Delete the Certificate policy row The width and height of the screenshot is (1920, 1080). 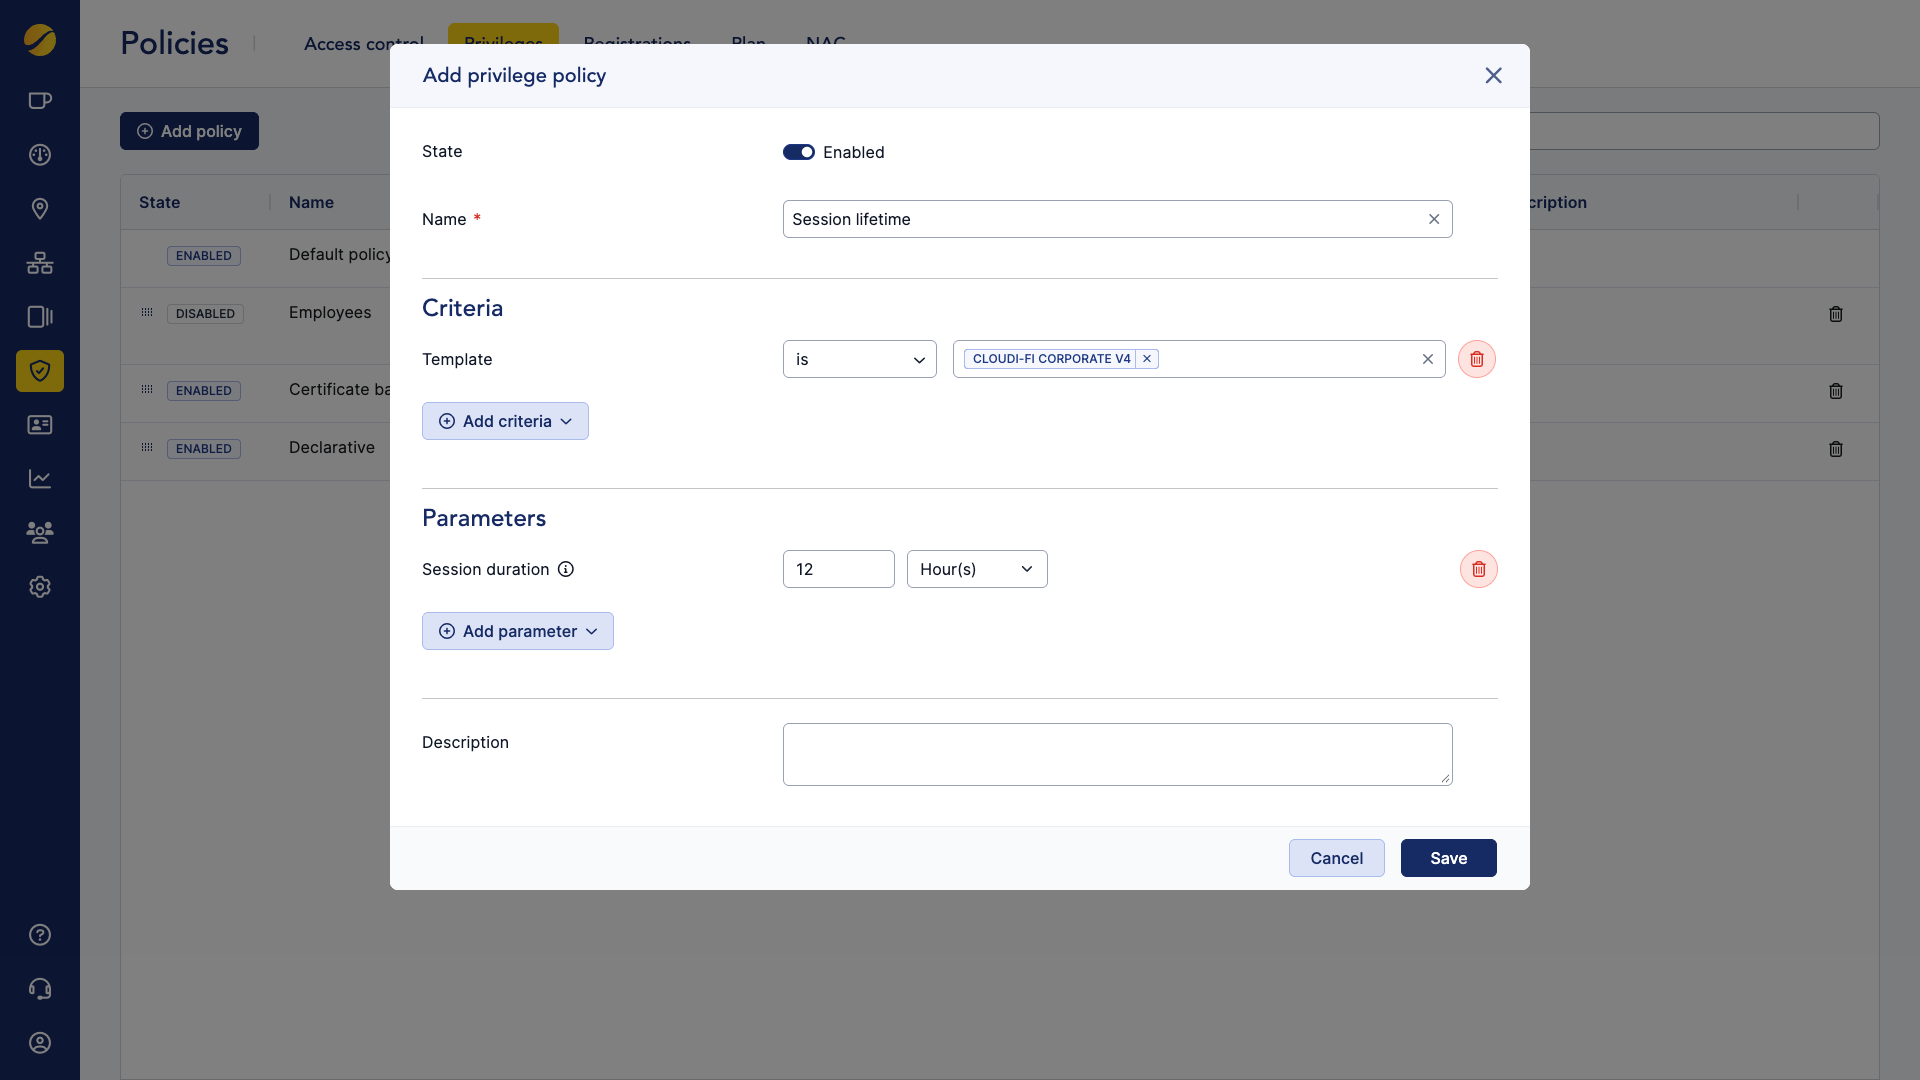click(x=1836, y=391)
